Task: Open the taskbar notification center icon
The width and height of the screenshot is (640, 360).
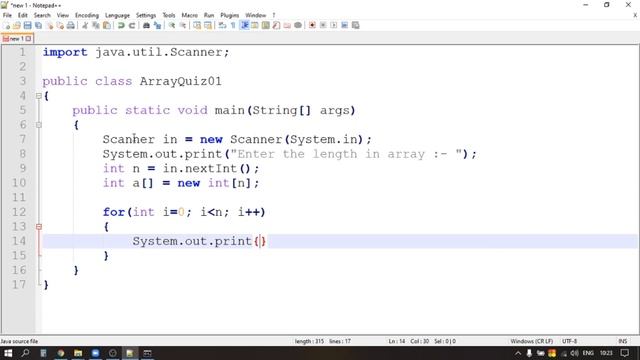Action: pyautogui.click(x=625, y=353)
